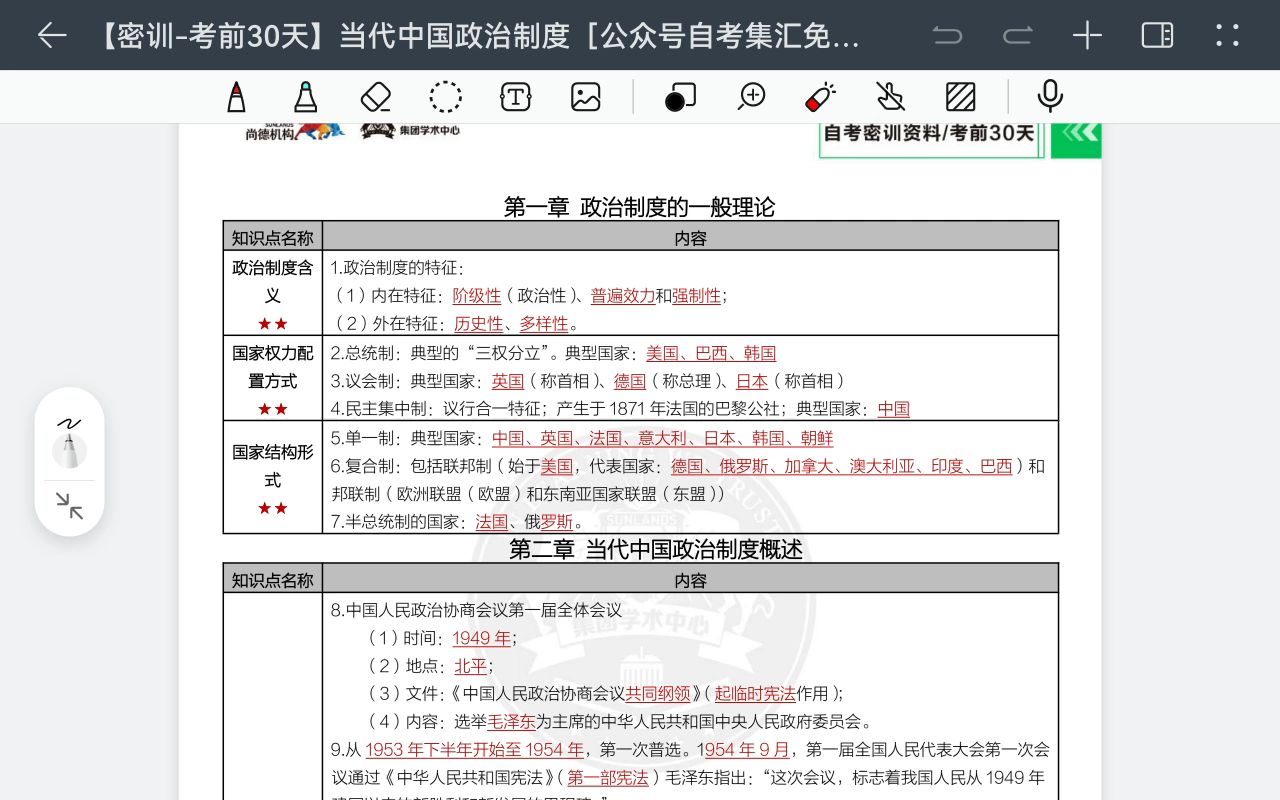The image size is (1280, 800).
Task: Click the 政治制度含义 cell
Action: point(273,295)
